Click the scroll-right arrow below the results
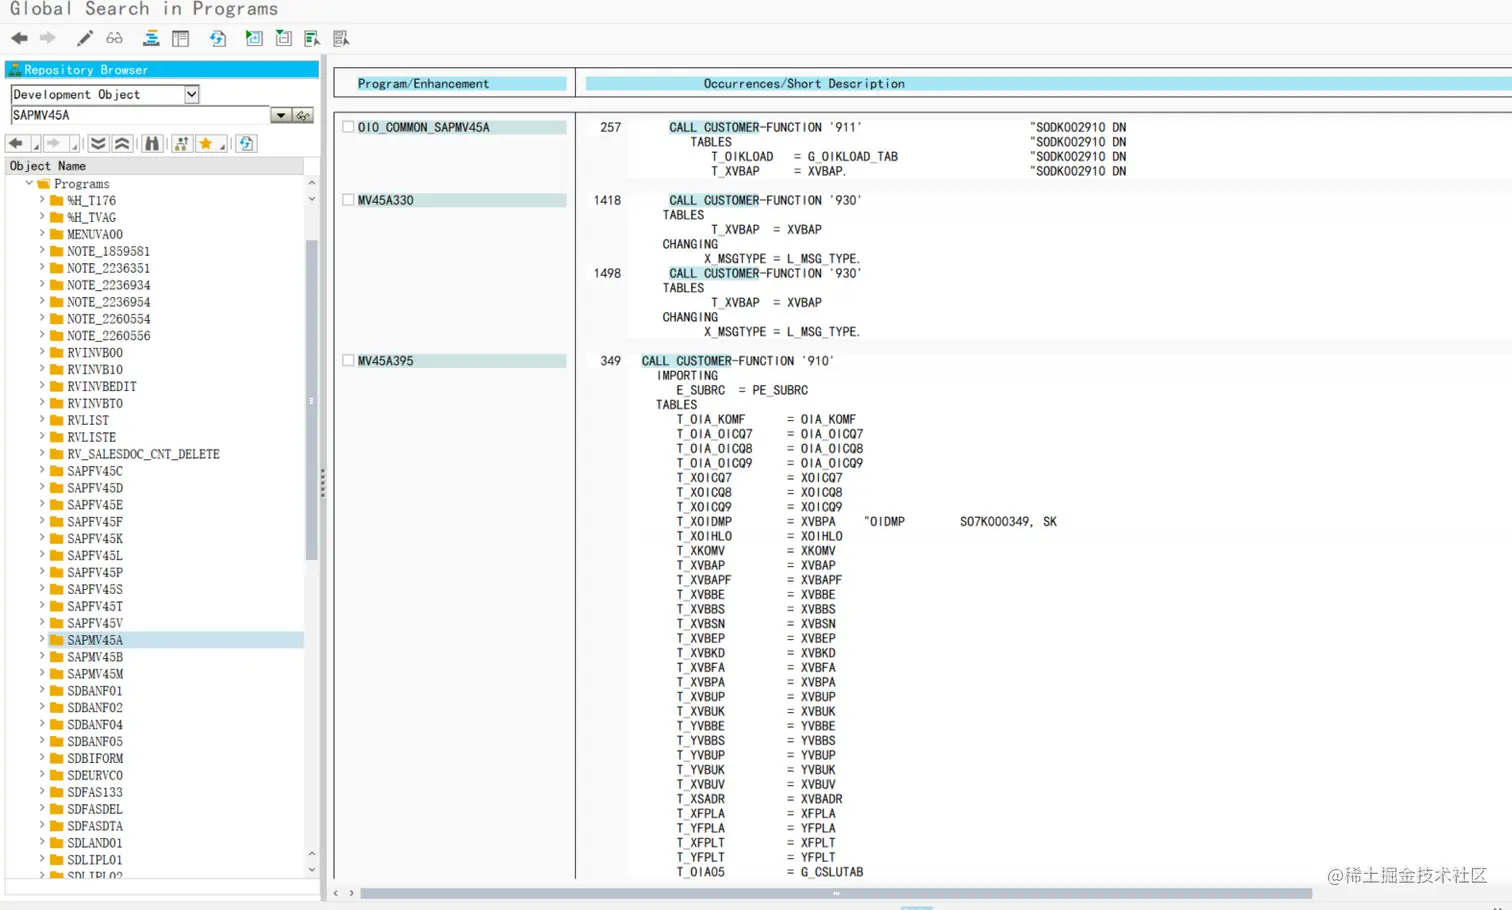This screenshot has width=1512, height=910. pos(351,893)
